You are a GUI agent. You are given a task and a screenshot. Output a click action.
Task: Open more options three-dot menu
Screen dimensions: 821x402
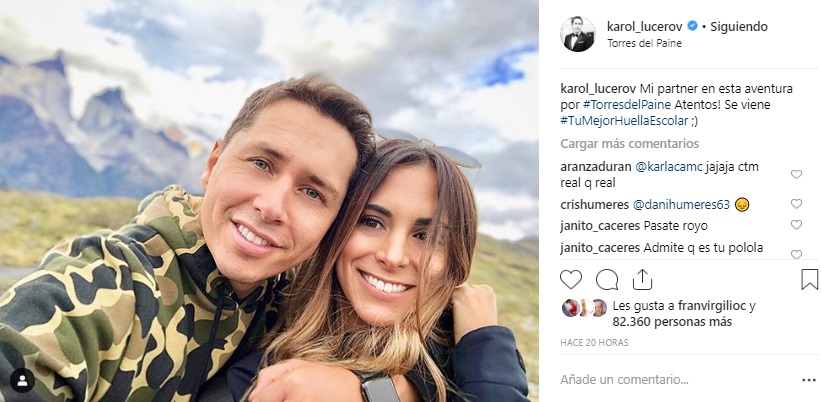coord(808,381)
